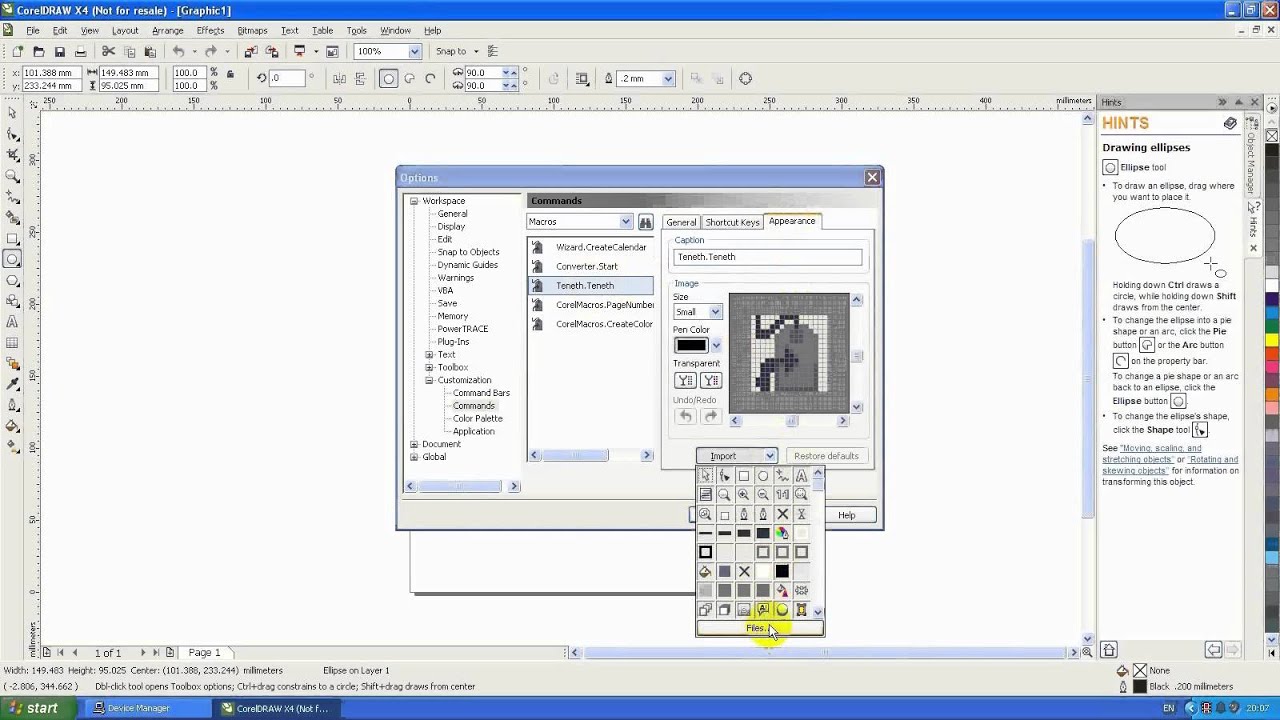Toggle the second Transparent button

click(x=710, y=380)
